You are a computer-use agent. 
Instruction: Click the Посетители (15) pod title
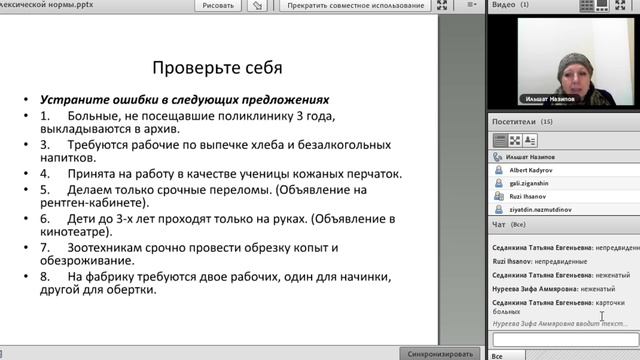tap(522, 122)
